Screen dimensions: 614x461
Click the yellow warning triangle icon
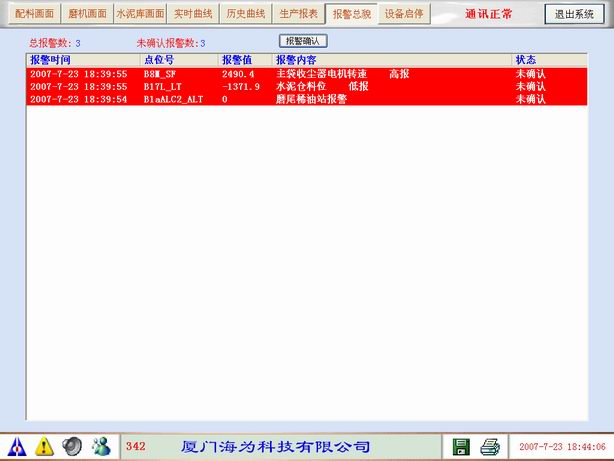click(44, 447)
